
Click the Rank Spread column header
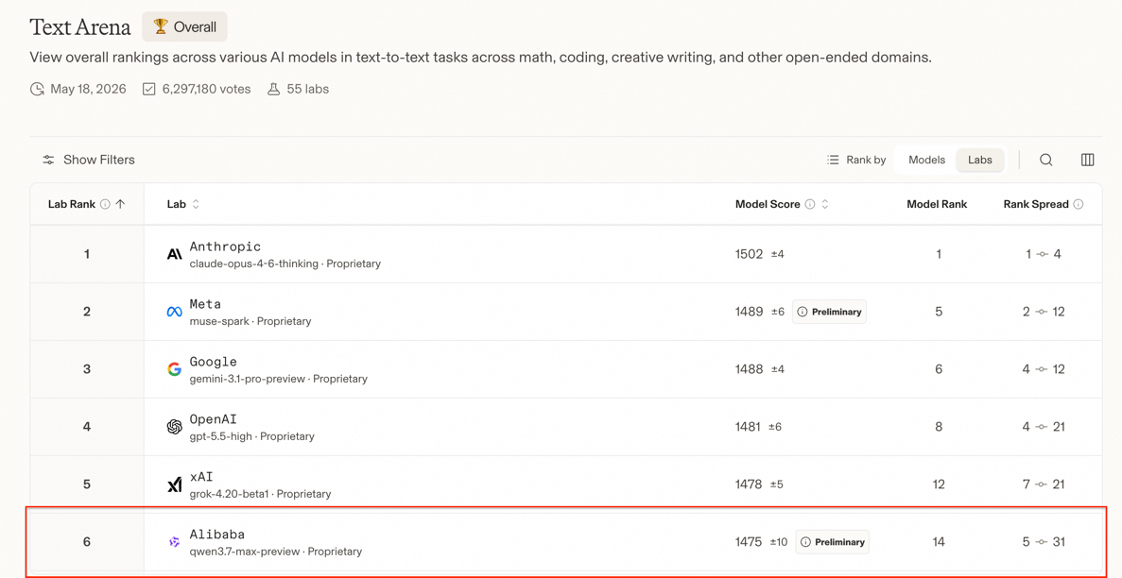pyautogui.click(x=1036, y=204)
